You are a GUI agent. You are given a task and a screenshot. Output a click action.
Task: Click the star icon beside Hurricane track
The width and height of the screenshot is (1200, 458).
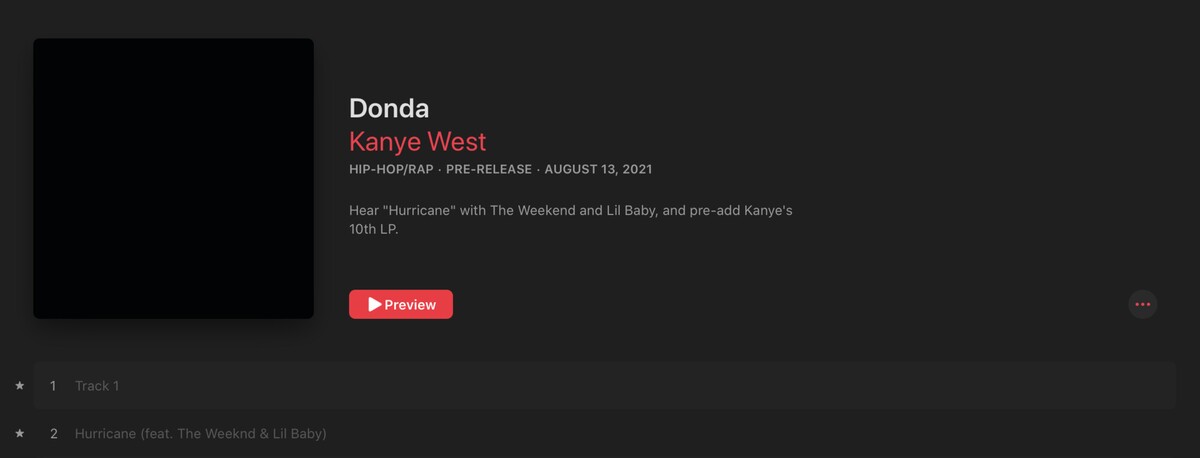pos(19,434)
